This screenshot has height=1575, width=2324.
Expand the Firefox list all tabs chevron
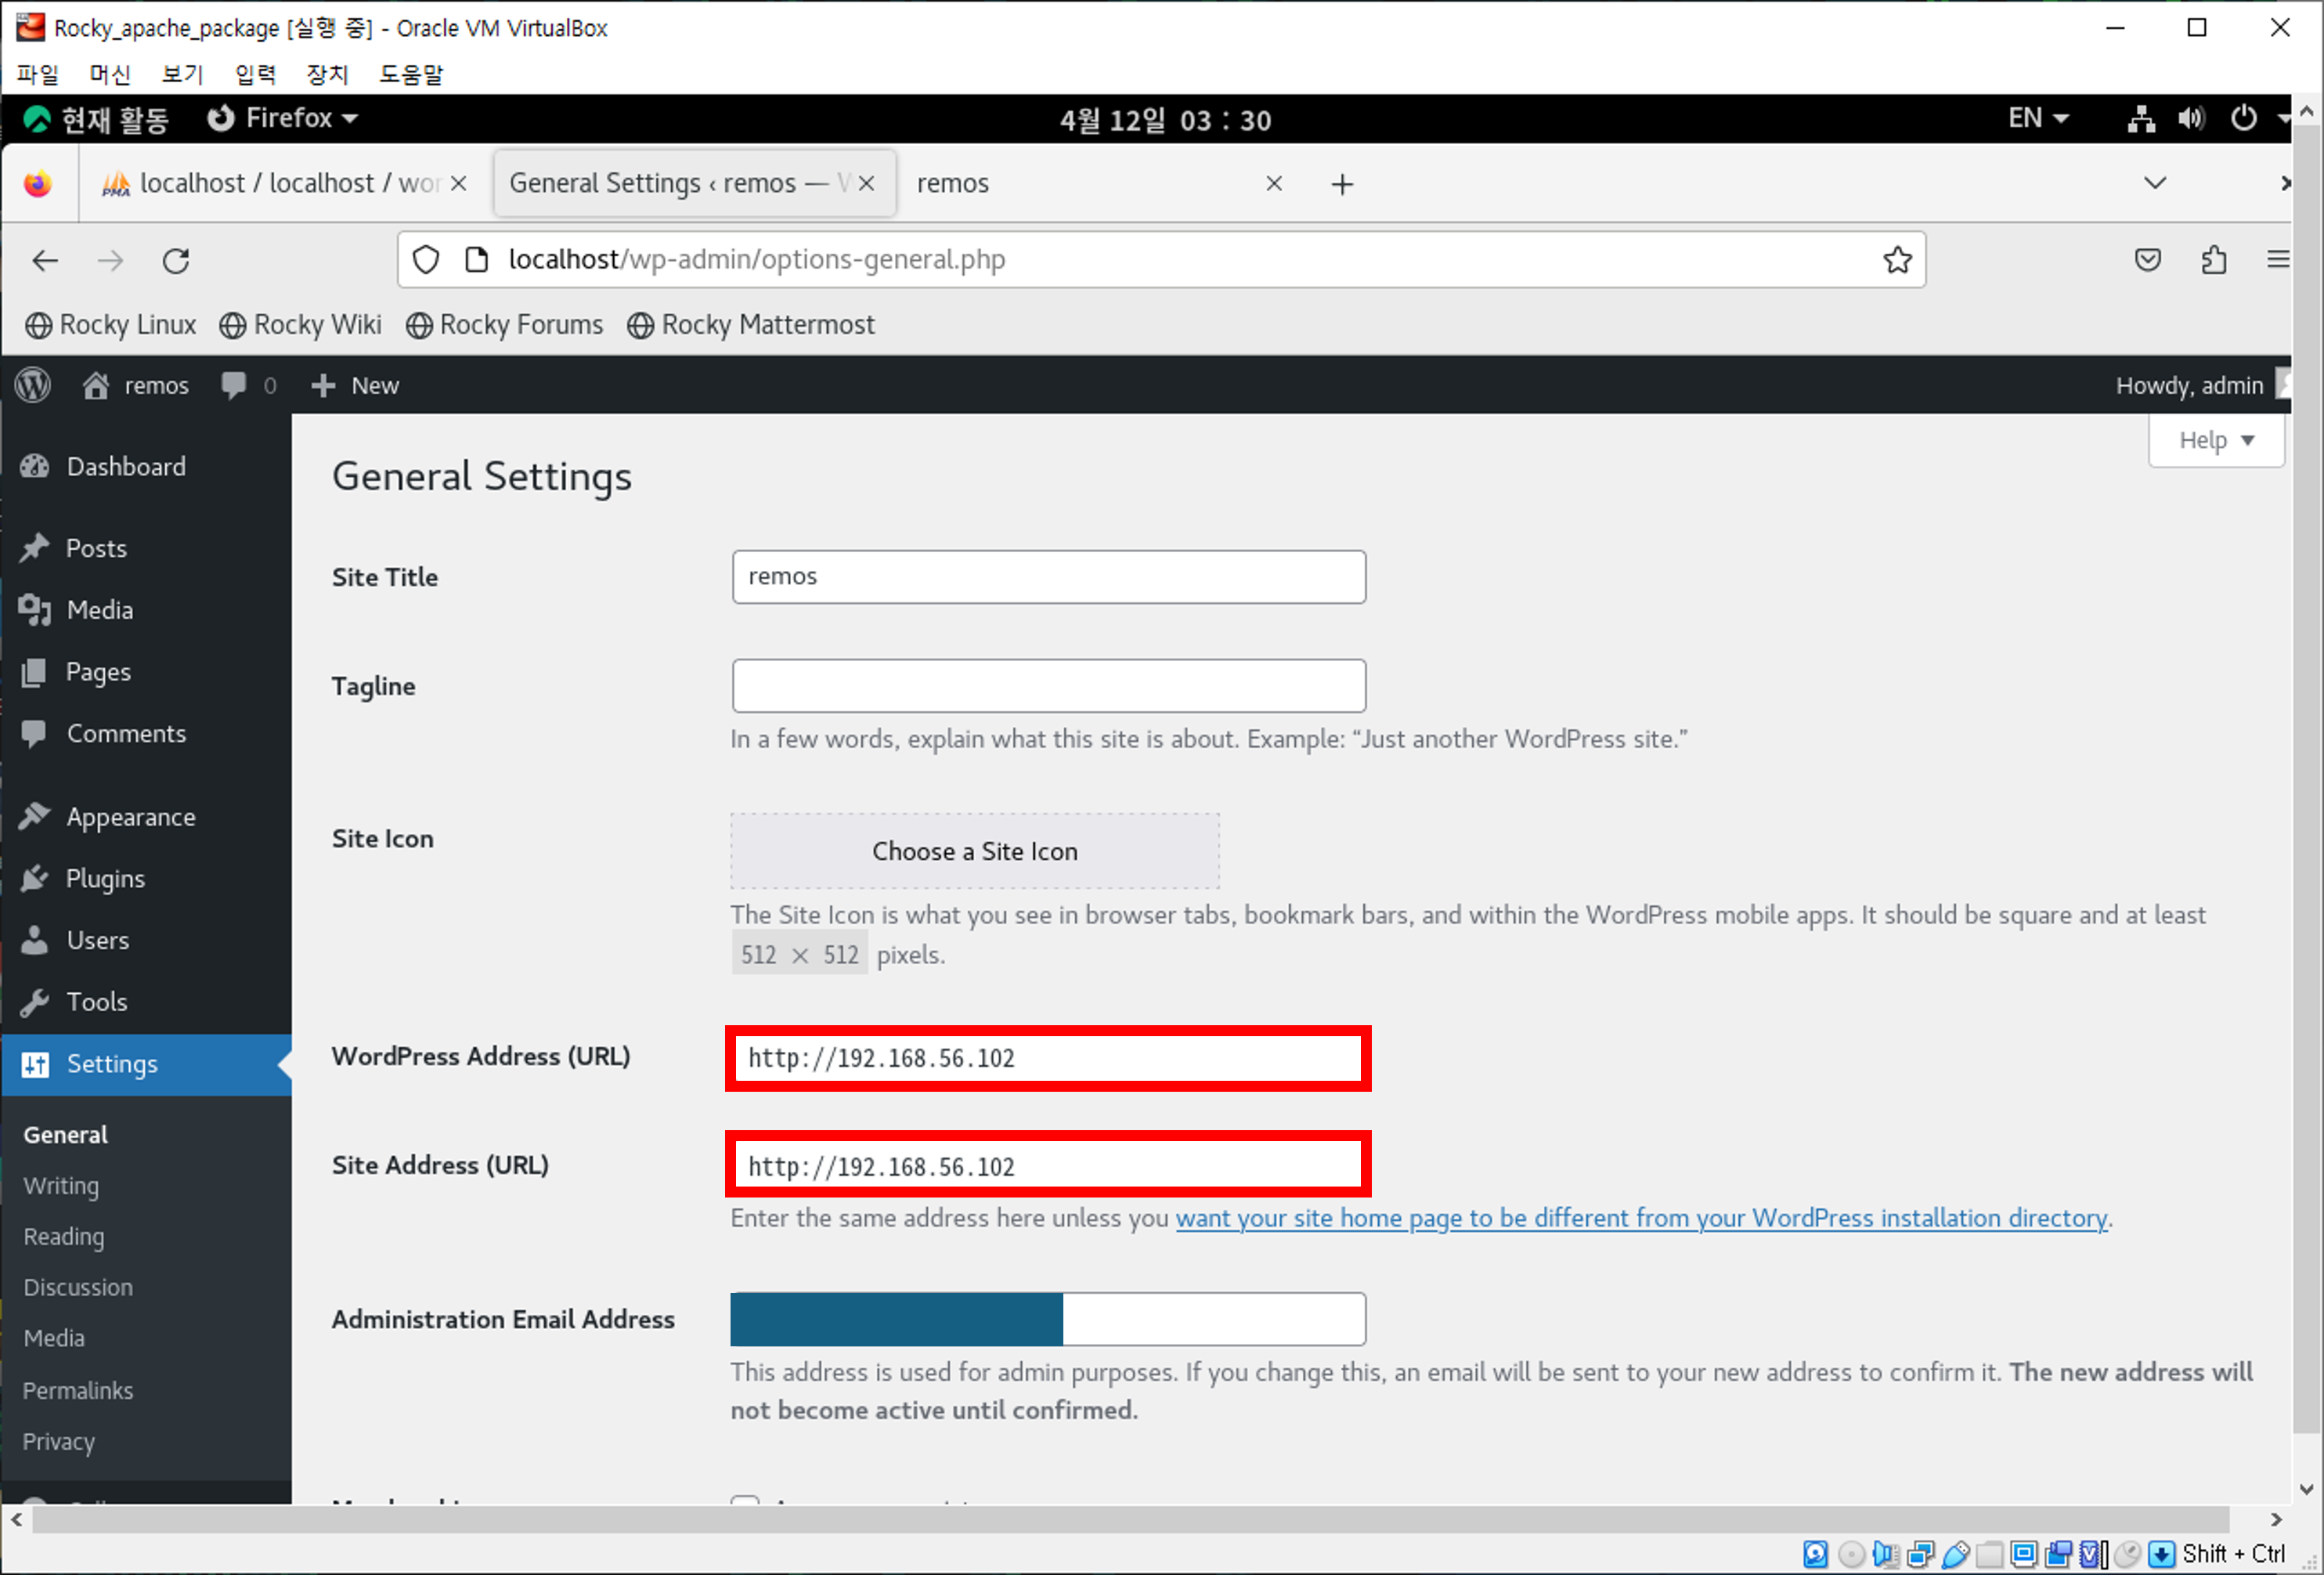pyautogui.click(x=2155, y=183)
